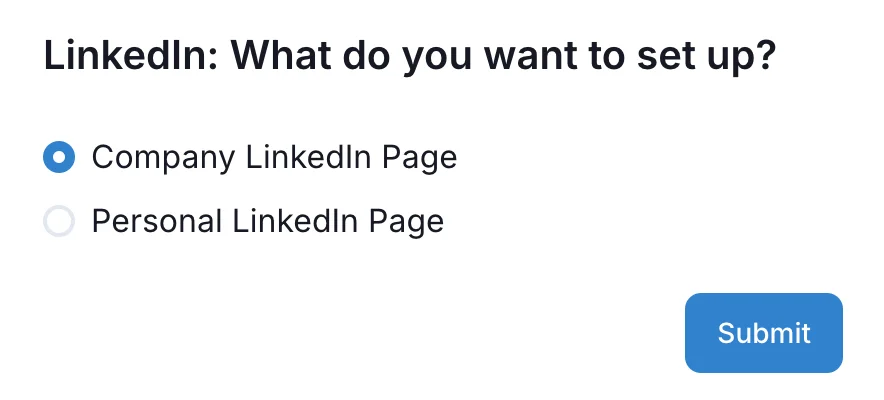Screen dimensions: 884x400
Task: Submit the LinkedIn setup choice
Action: coord(763,333)
